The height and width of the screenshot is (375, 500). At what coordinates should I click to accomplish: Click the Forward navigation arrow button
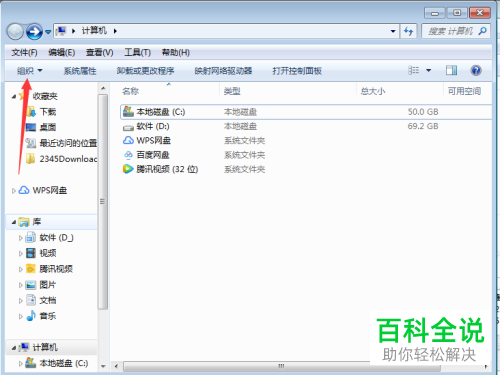pyautogui.click(x=34, y=32)
